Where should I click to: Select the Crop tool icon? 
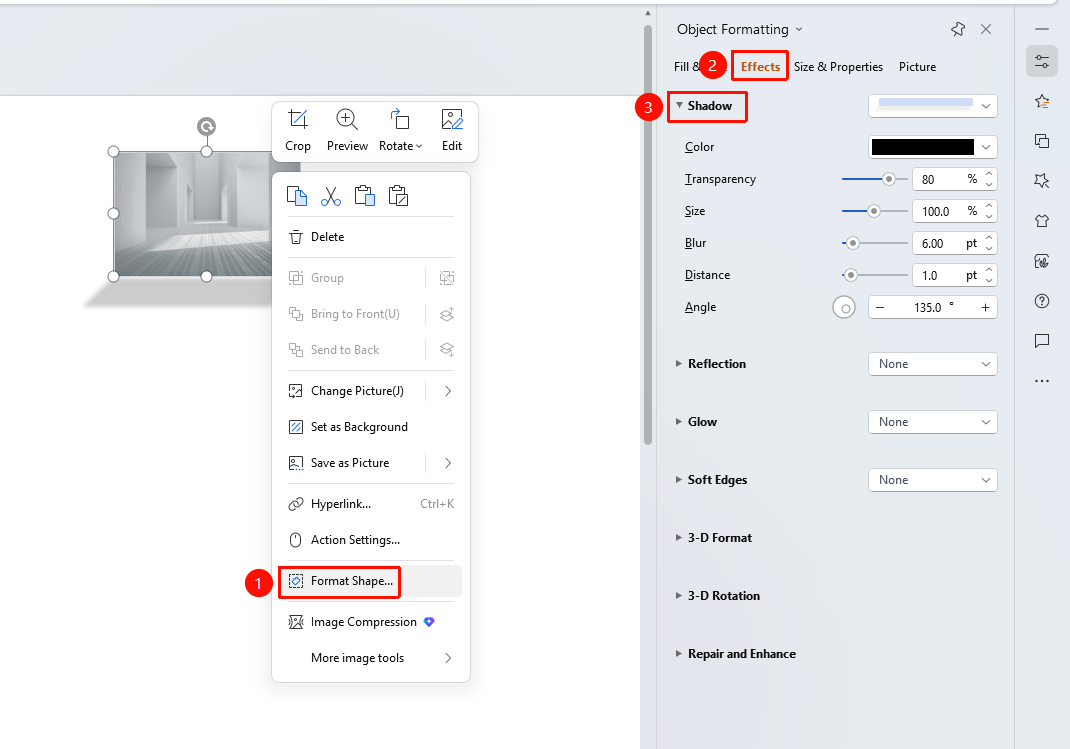[x=298, y=120]
